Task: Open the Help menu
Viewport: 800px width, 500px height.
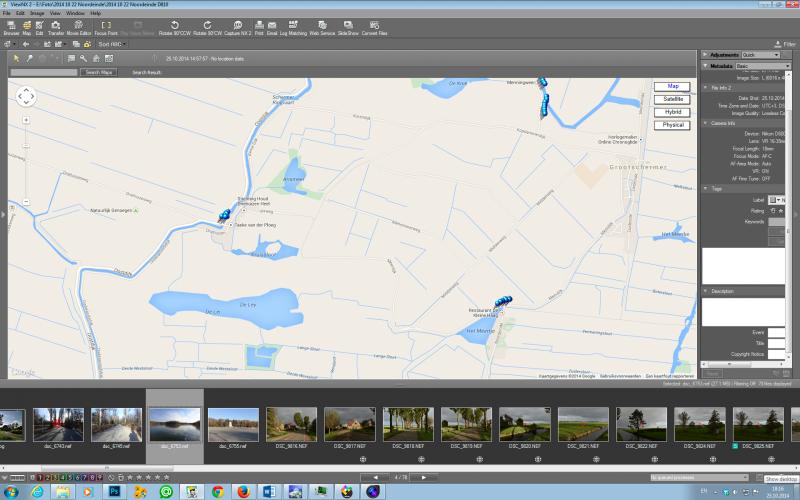Action: 95,13
